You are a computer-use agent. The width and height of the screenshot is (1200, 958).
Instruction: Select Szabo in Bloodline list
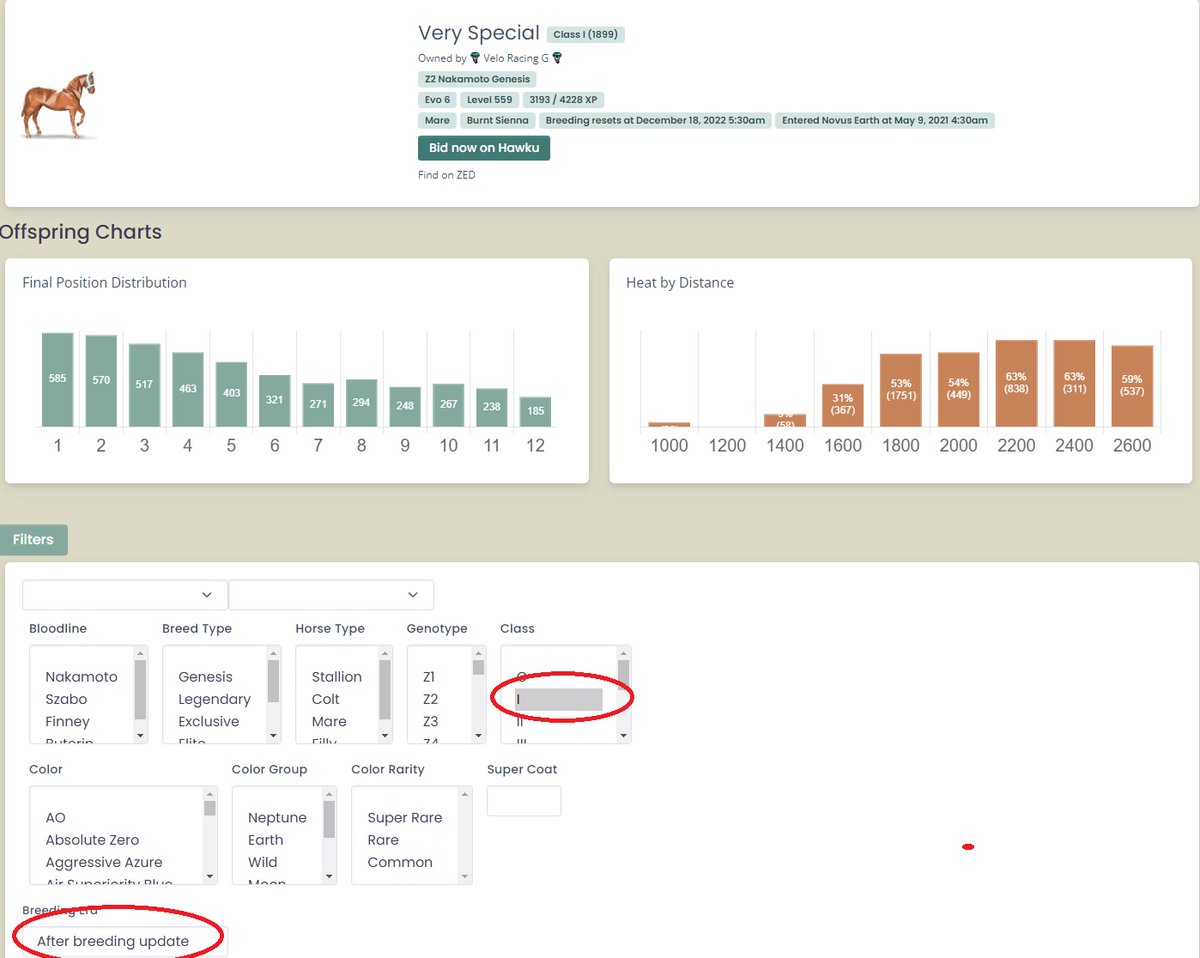pyautogui.click(x=66, y=699)
